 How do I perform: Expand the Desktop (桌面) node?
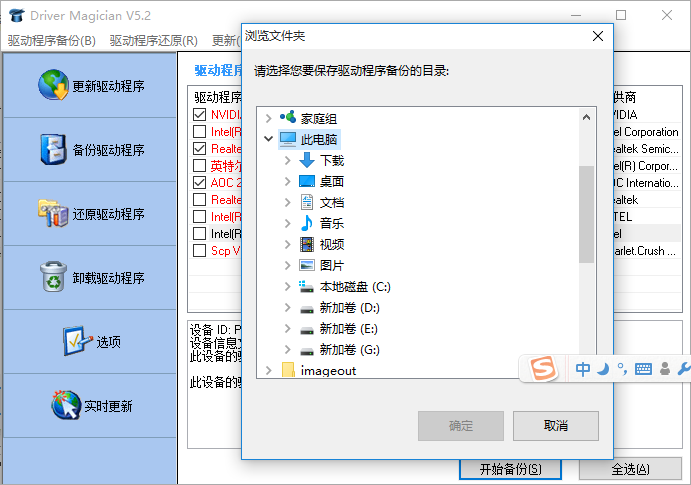coord(287,181)
